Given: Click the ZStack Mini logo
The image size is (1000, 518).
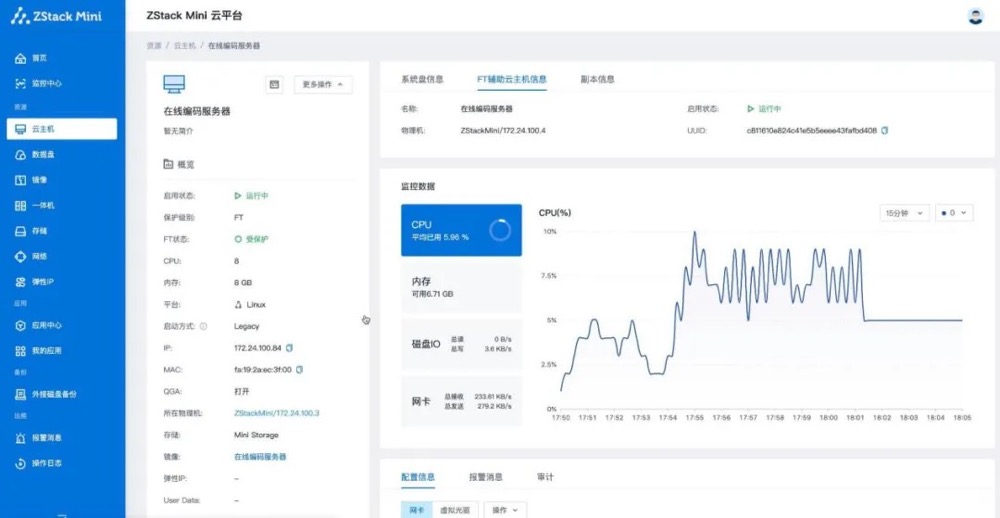Looking at the screenshot, I should pyautogui.click(x=56, y=16).
